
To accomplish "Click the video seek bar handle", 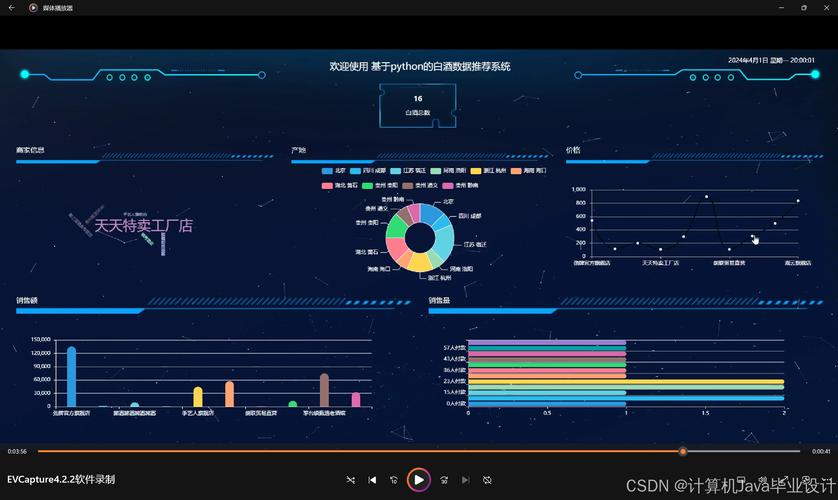I will pyautogui.click(x=683, y=451).
